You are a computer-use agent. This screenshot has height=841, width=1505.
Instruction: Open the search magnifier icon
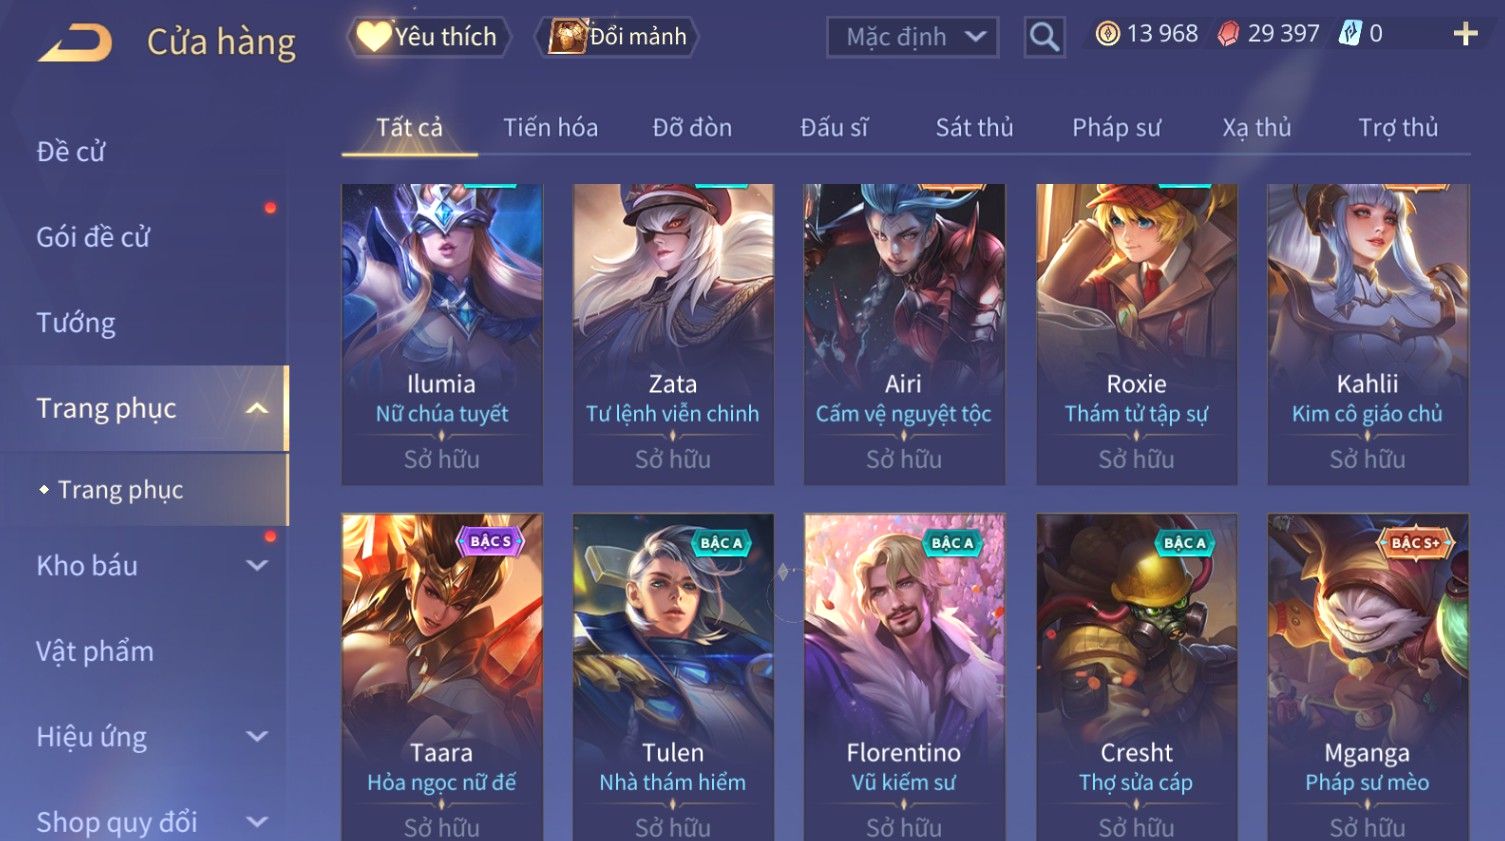[x=1044, y=37]
